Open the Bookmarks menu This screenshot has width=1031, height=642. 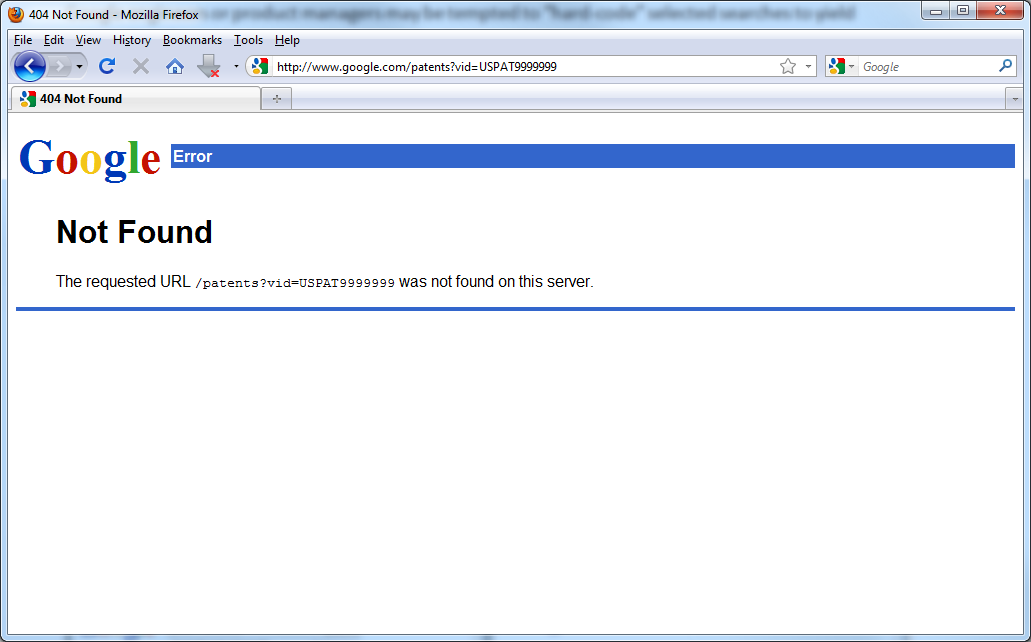[x=192, y=40]
